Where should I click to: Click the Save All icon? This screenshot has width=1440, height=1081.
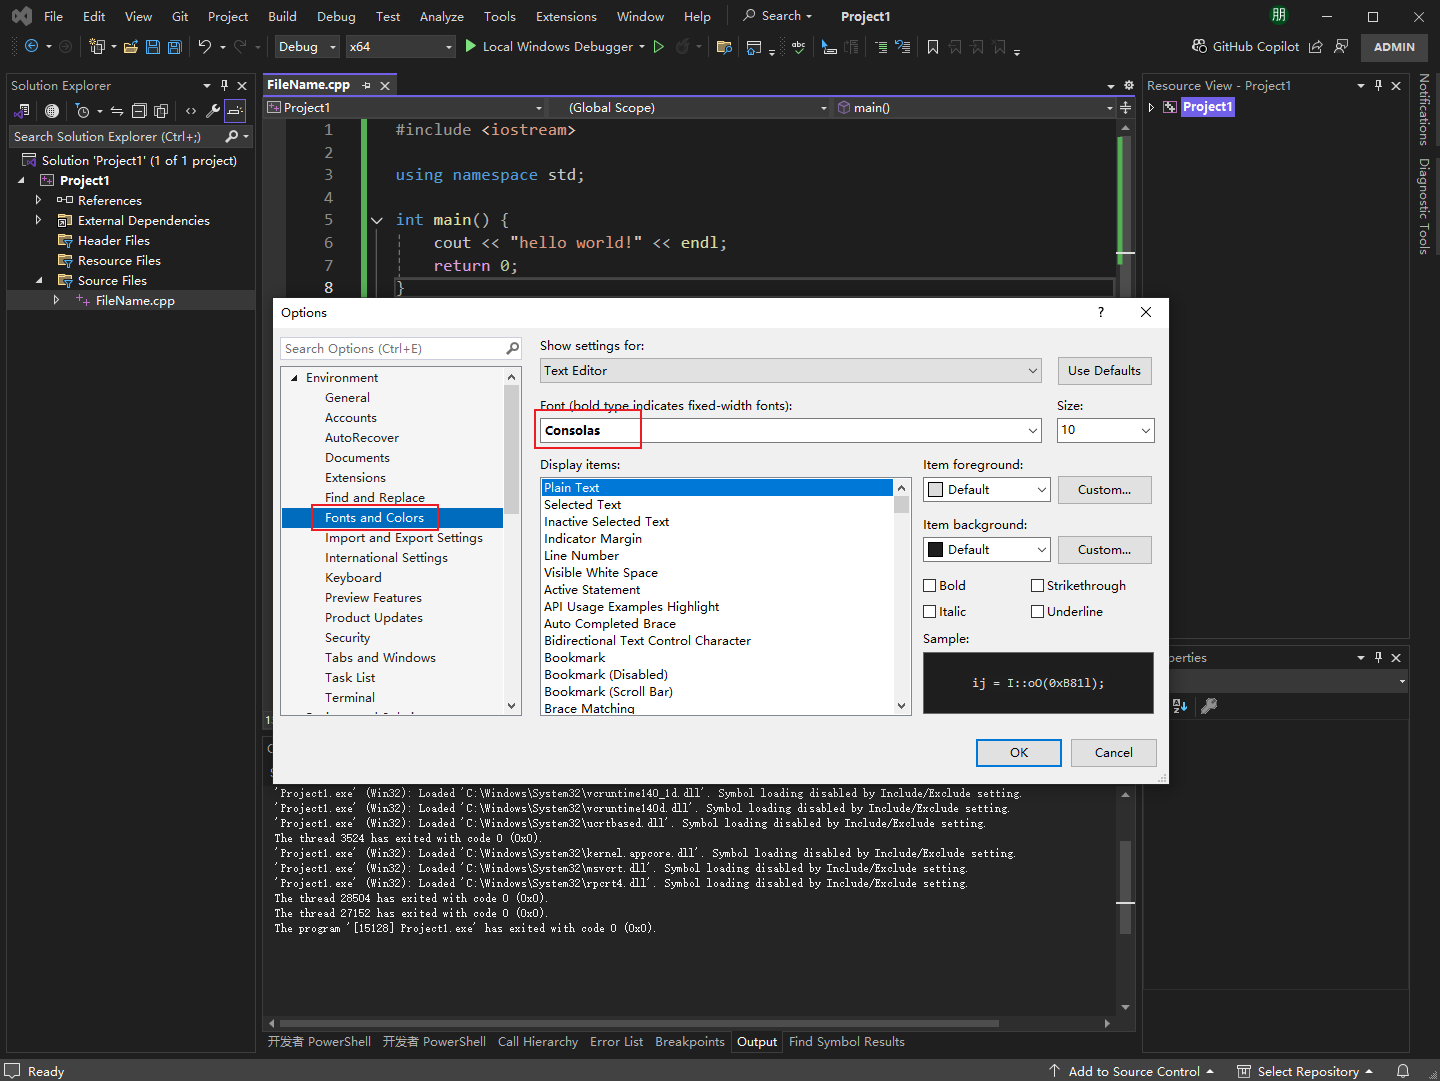click(x=173, y=46)
